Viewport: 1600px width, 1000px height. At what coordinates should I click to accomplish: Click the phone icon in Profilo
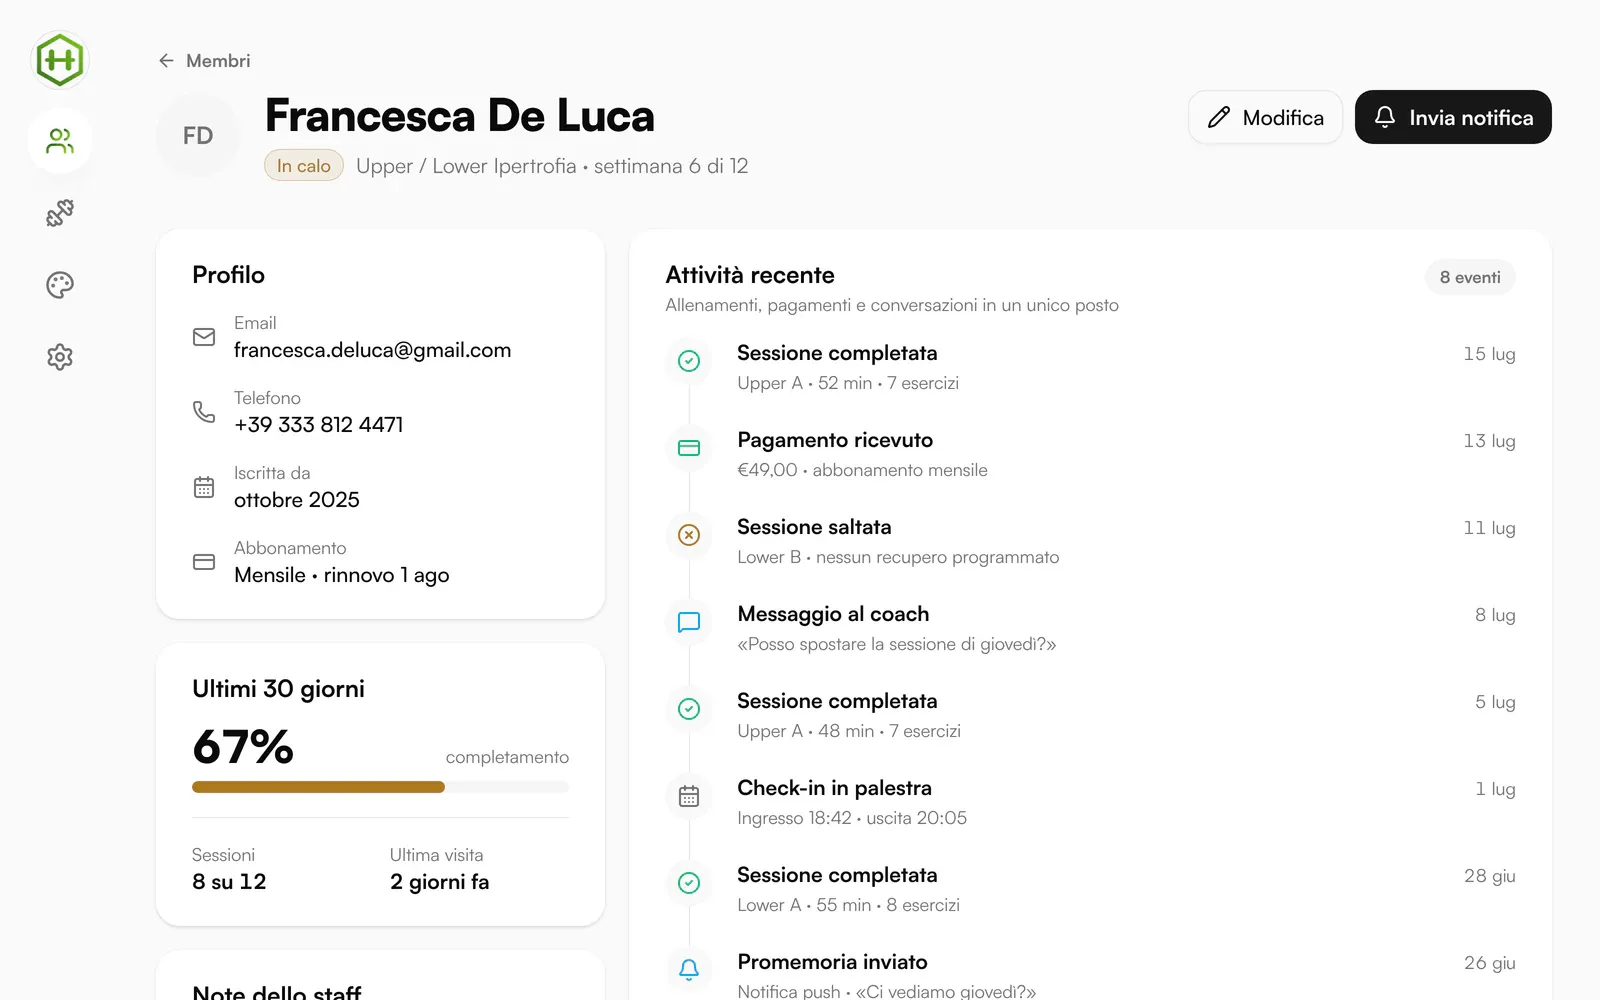pyautogui.click(x=204, y=412)
